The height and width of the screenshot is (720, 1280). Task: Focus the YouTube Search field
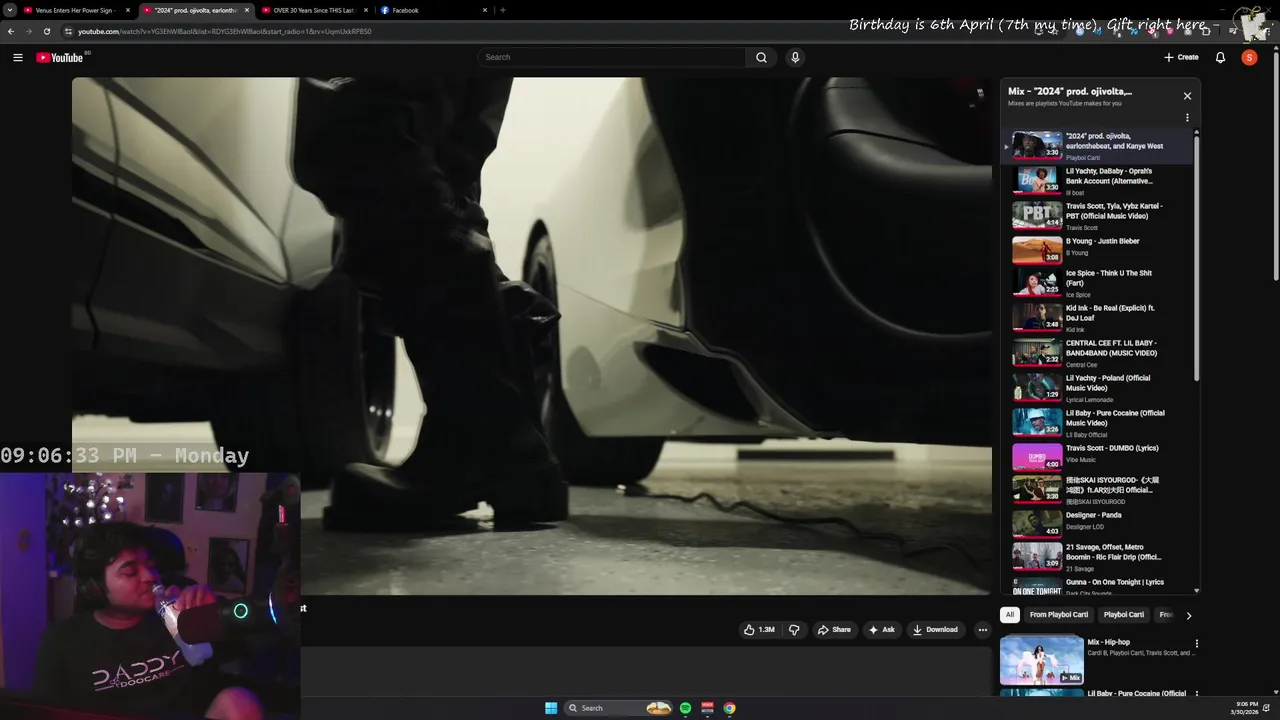point(611,57)
